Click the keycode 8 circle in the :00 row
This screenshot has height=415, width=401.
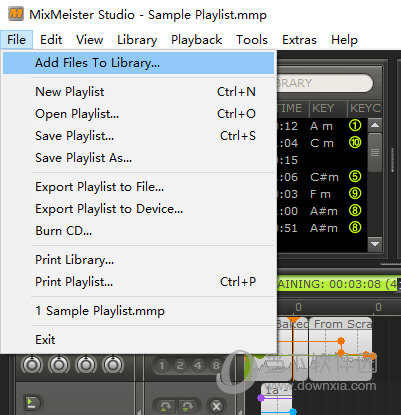tap(355, 210)
